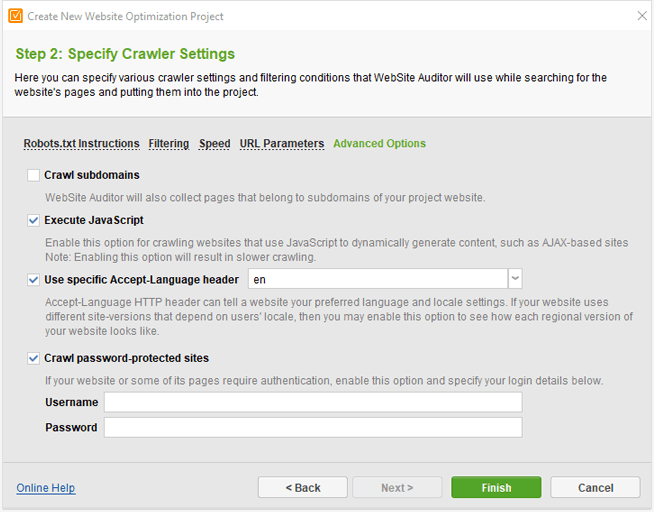The width and height of the screenshot is (654, 512).
Task: Click the Username input field
Action: coord(313,402)
